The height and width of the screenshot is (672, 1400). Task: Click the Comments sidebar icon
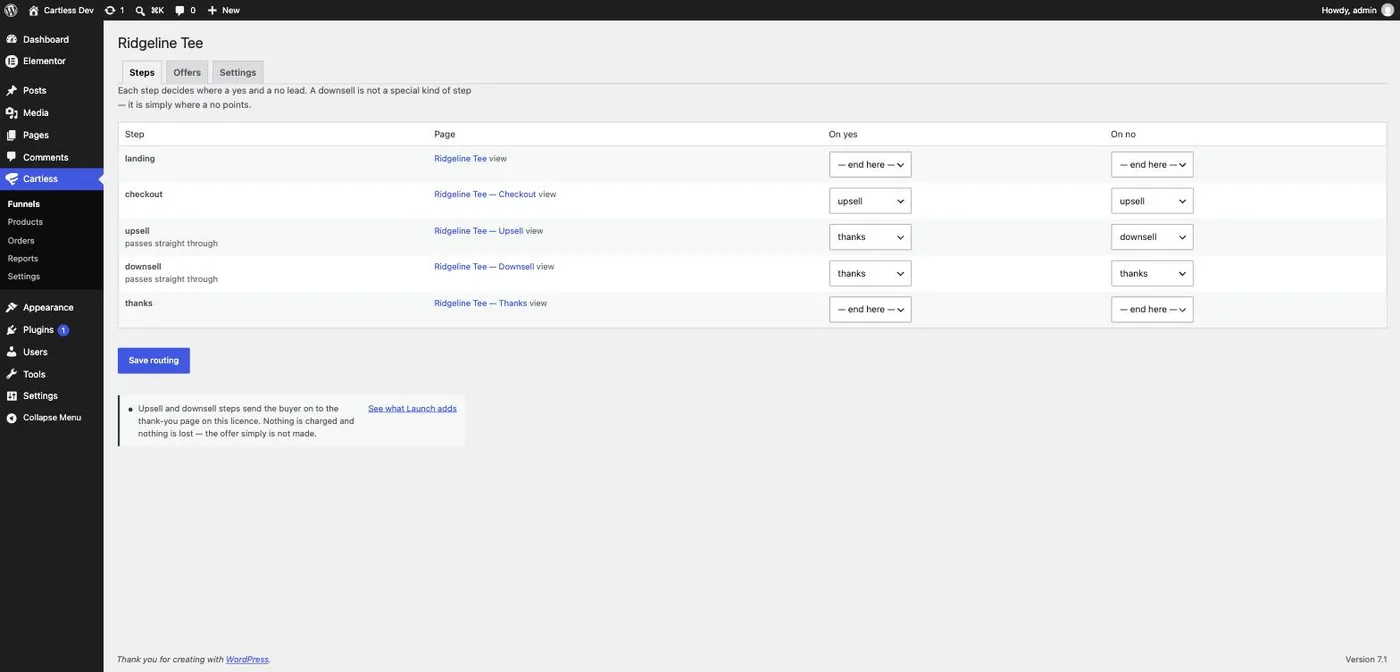[x=12, y=157]
